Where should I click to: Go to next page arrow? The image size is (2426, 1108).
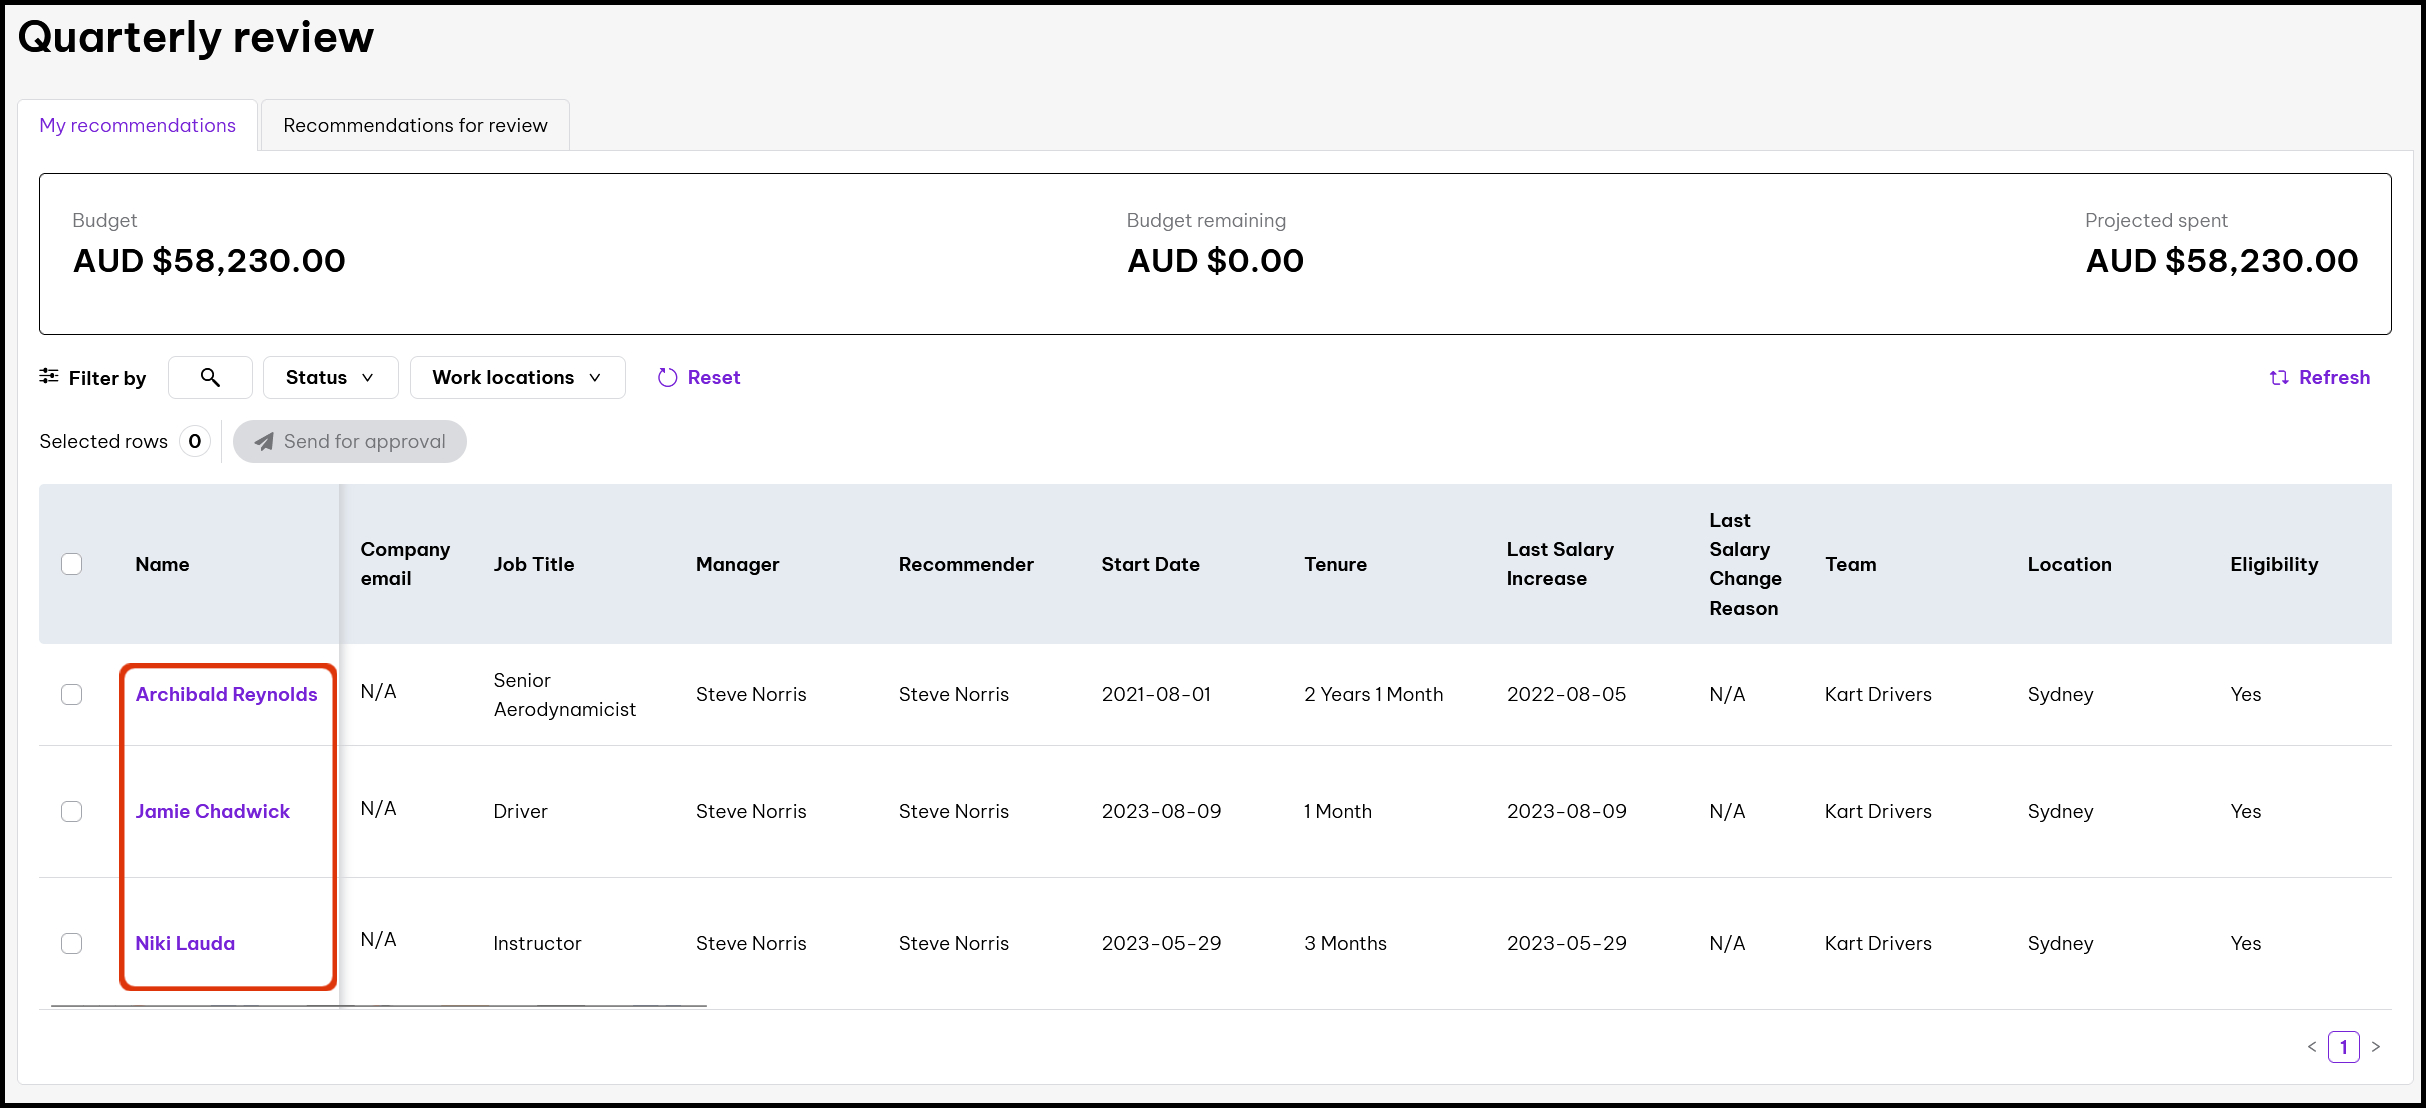tap(2376, 1047)
